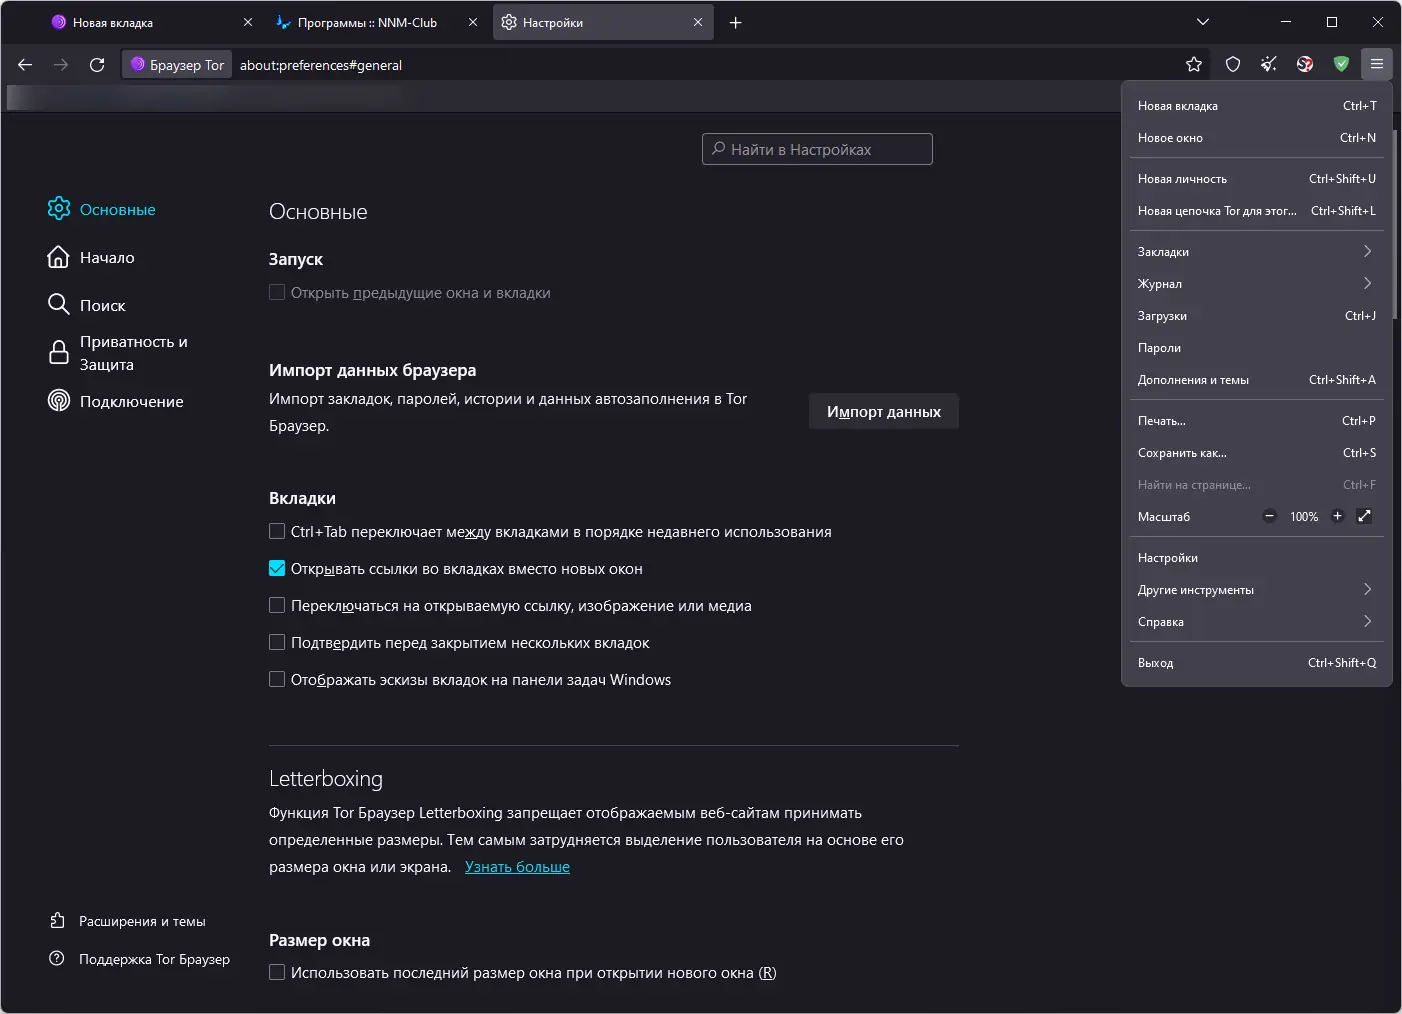This screenshot has width=1402, height=1014.
Task: Click the fullscreen arrows icon beside zoom
Action: [1364, 516]
